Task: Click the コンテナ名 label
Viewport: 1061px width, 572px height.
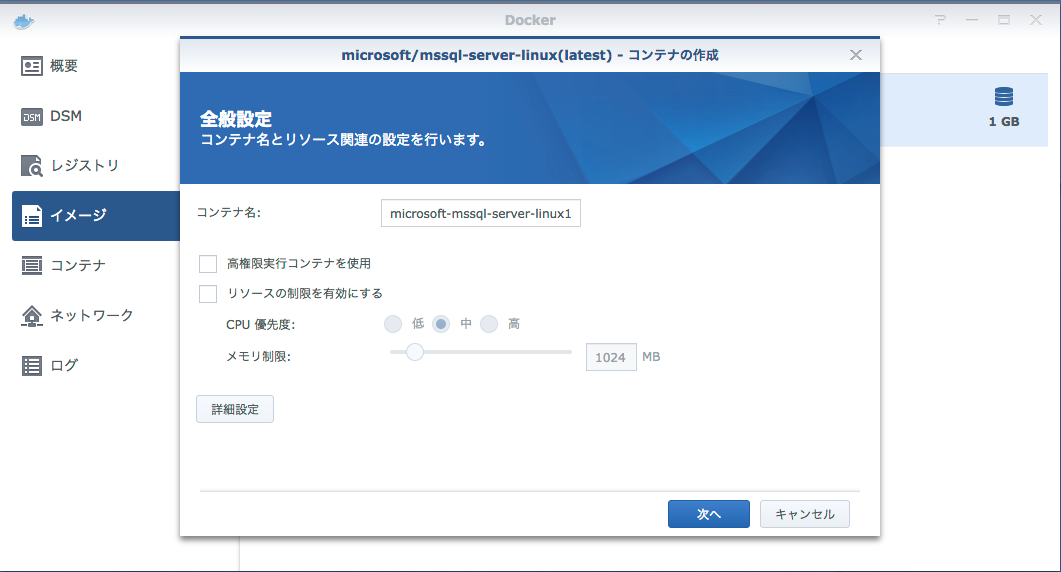Action: tap(229, 213)
